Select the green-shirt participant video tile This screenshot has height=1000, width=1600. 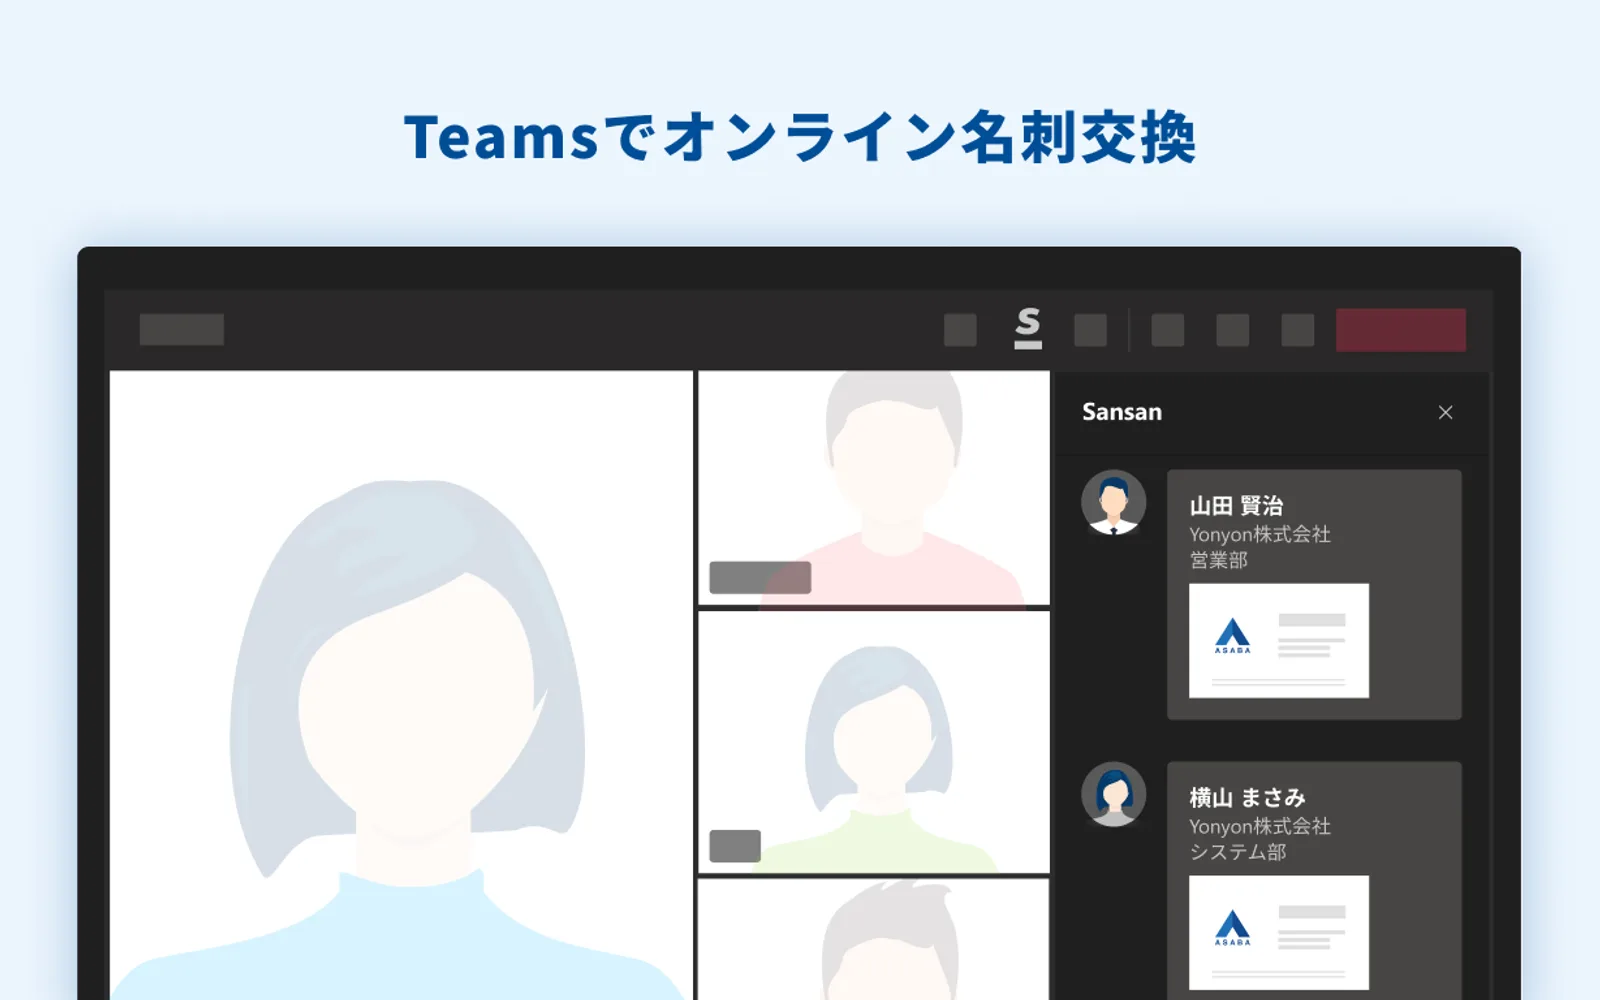[874, 742]
